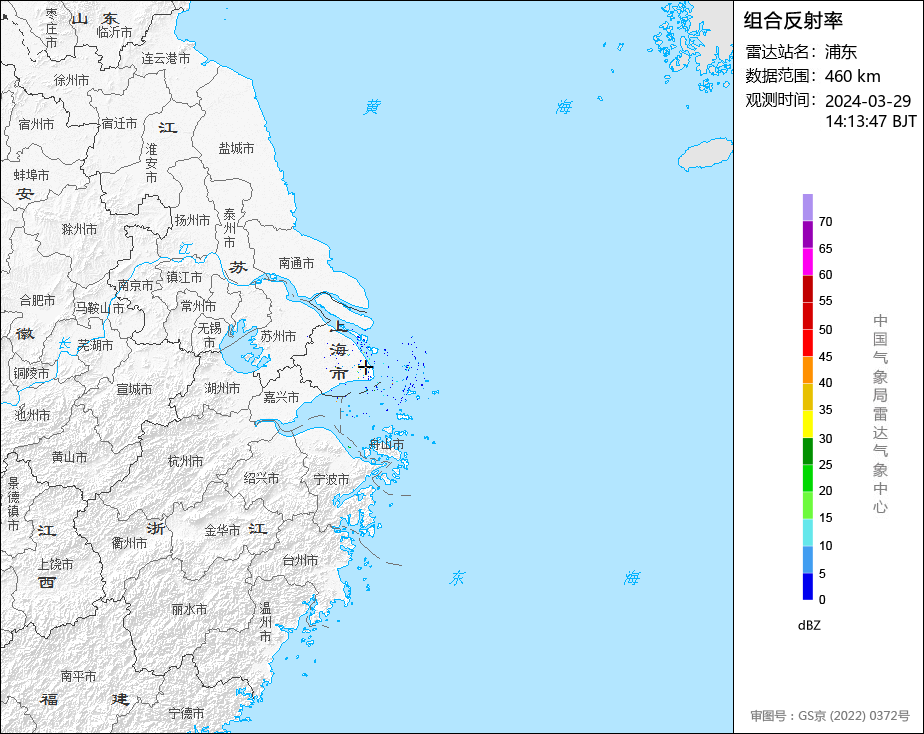Click the 黄 sea label
The image size is (924, 734).
tap(372, 107)
